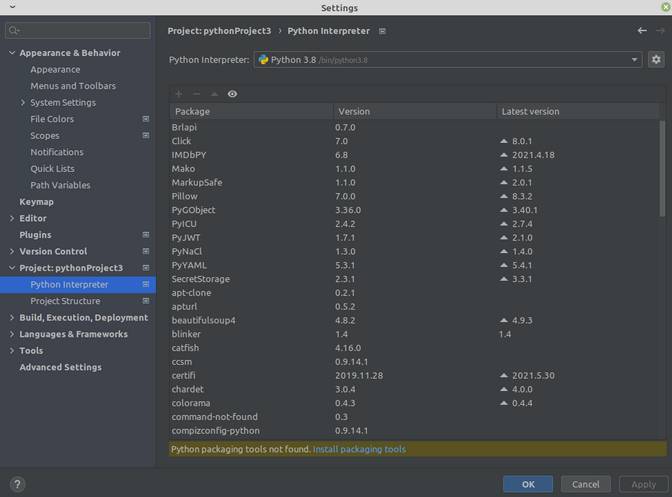672x497 pixels.
Task: Click Project: pythonProject3 breadcrumb
Action: (x=219, y=31)
